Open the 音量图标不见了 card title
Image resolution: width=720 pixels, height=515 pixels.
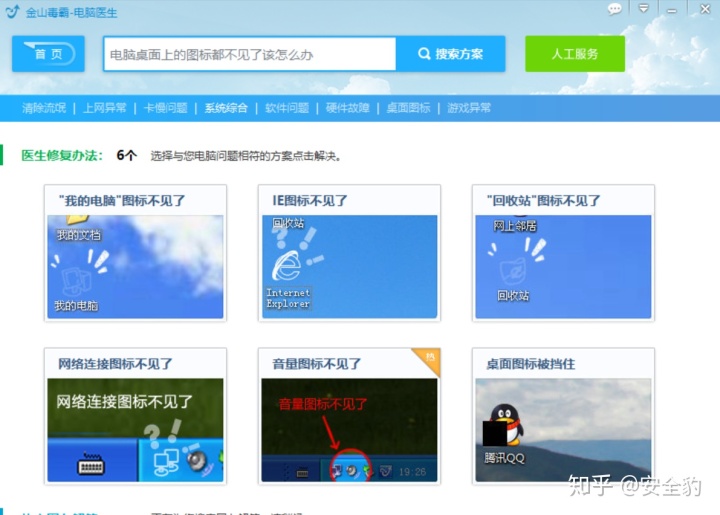317,364
